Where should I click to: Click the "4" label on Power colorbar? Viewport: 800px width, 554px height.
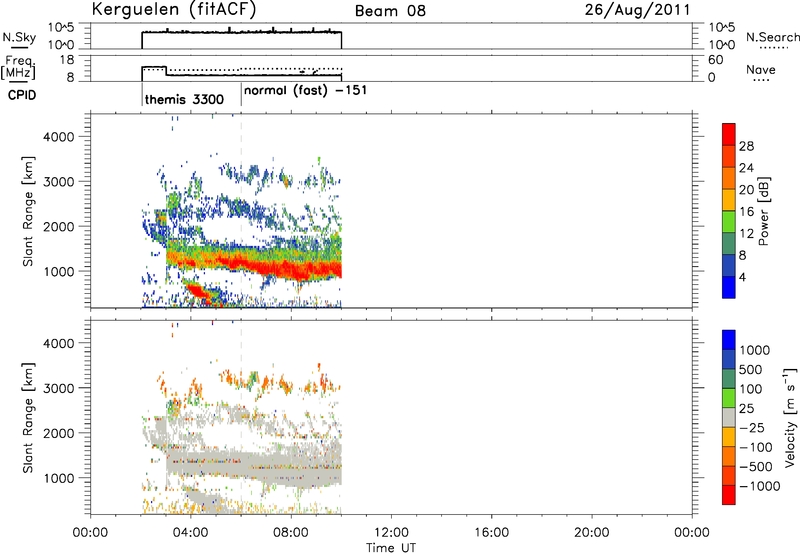742,277
